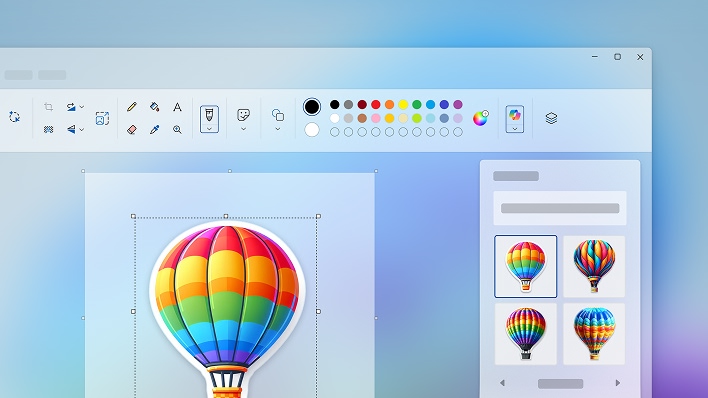Image resolution: width=708 pixels, height=398 pixels.
Task: Select the black primary color circle
Action: tap(312, 107)
